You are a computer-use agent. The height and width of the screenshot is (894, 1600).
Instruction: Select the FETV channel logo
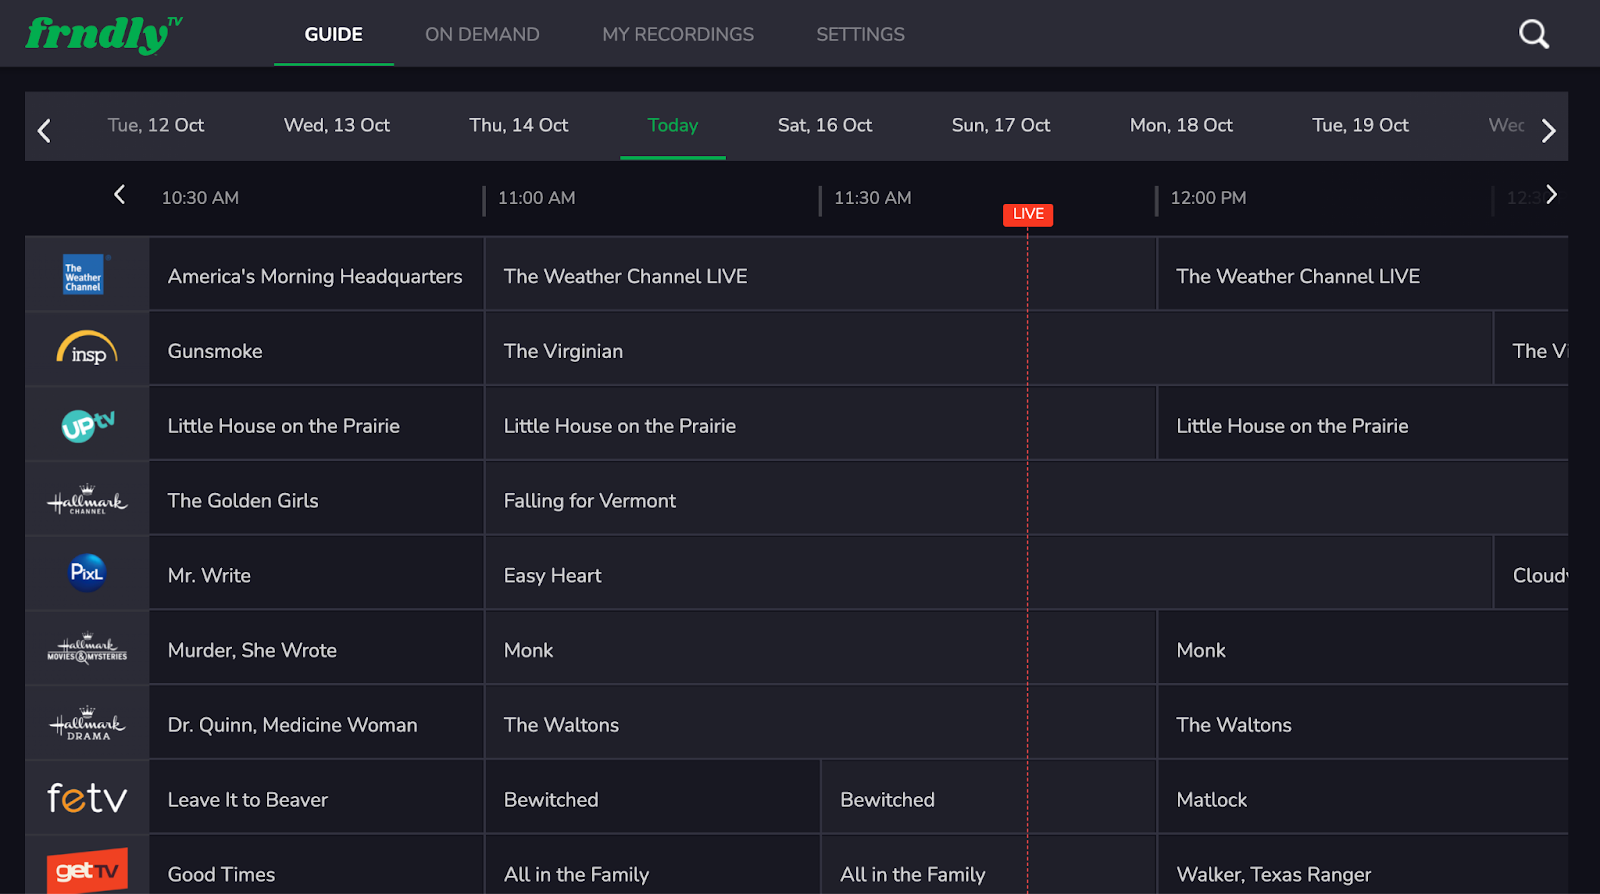coord(87,798)
